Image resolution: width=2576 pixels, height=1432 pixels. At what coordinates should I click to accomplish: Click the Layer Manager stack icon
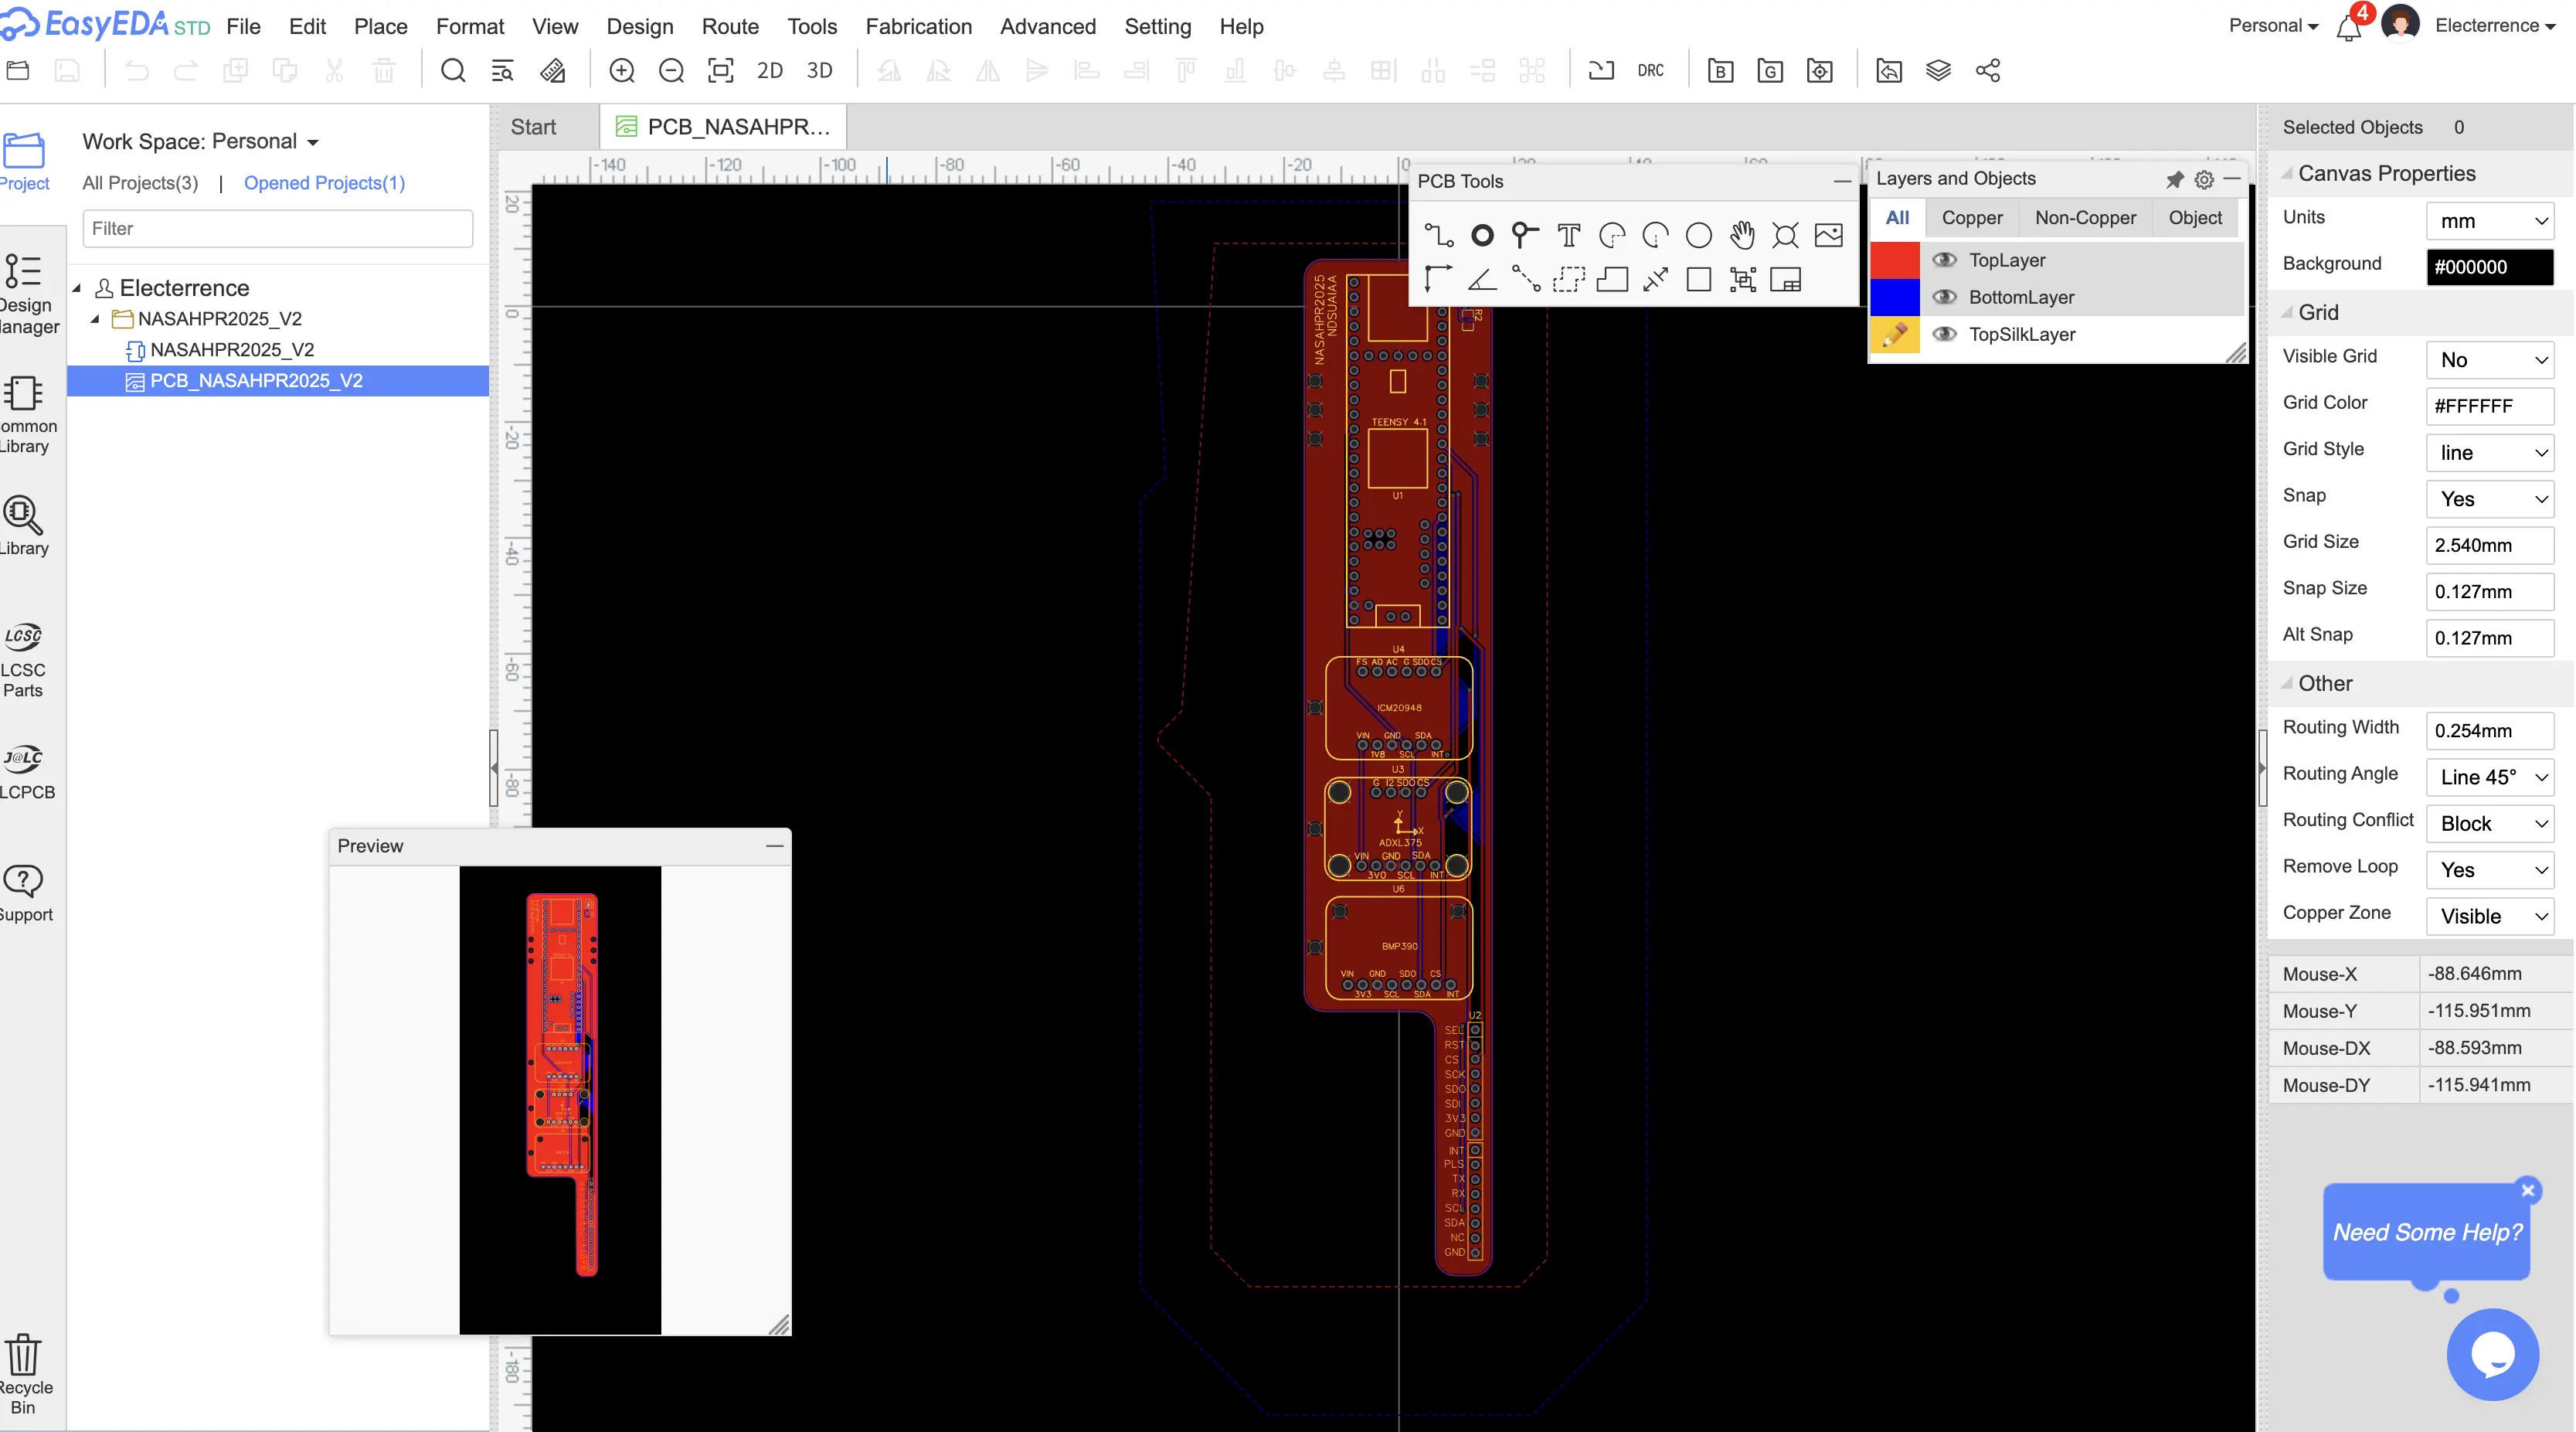1938,71
